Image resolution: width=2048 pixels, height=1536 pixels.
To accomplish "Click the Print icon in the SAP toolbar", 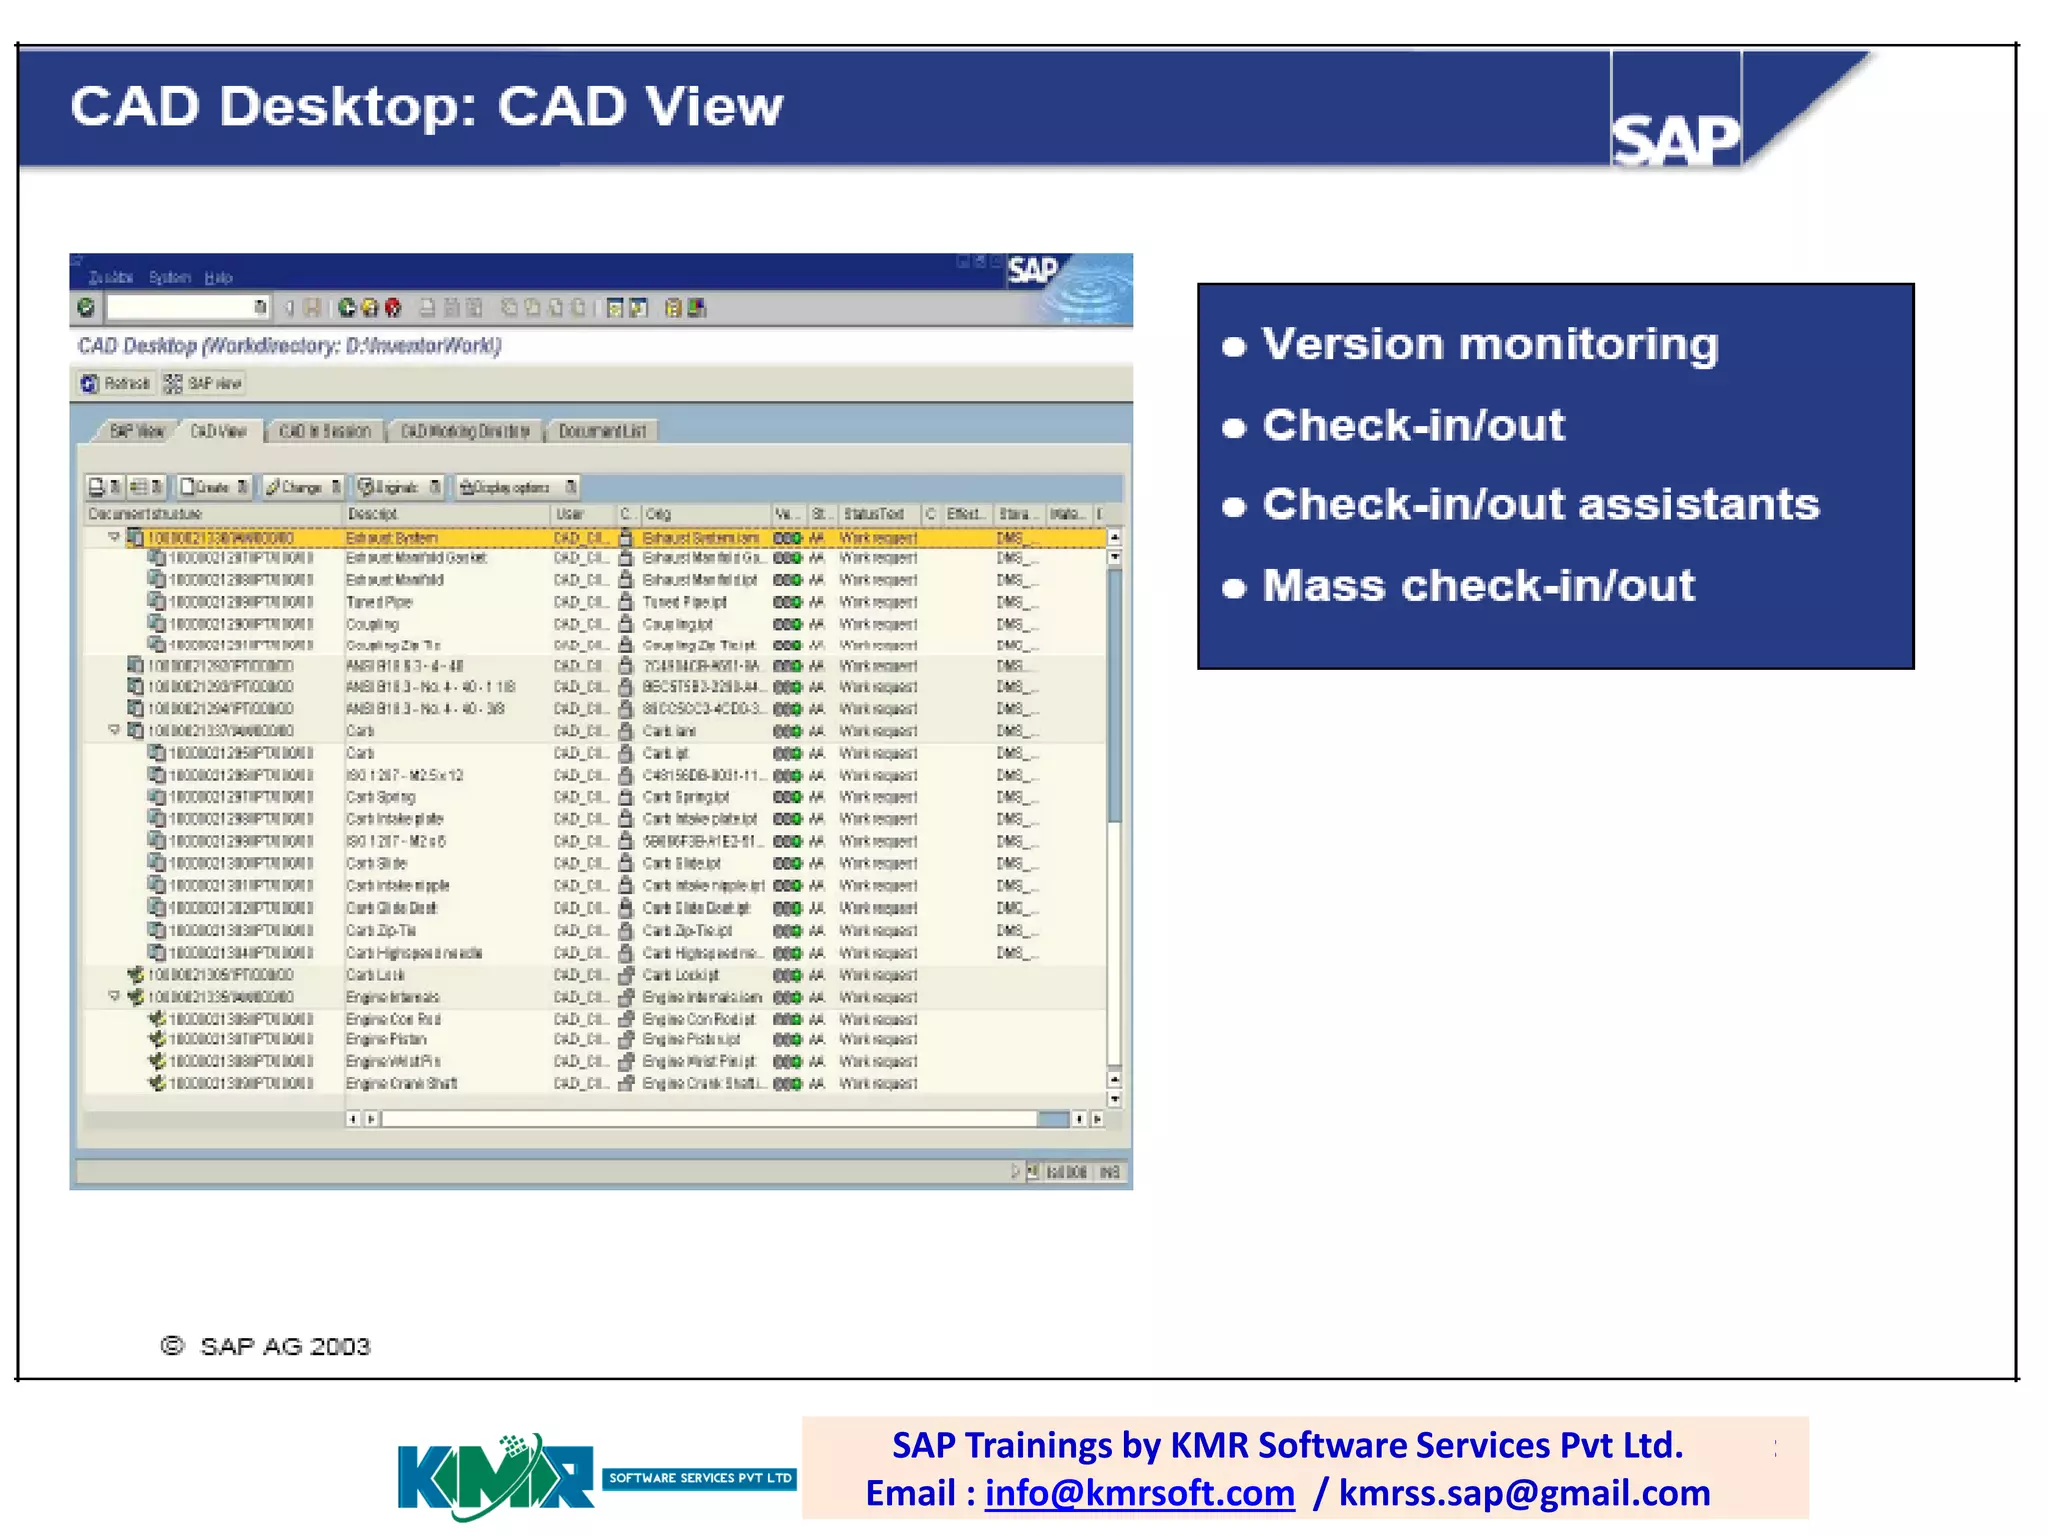I will tap(428, 308).
